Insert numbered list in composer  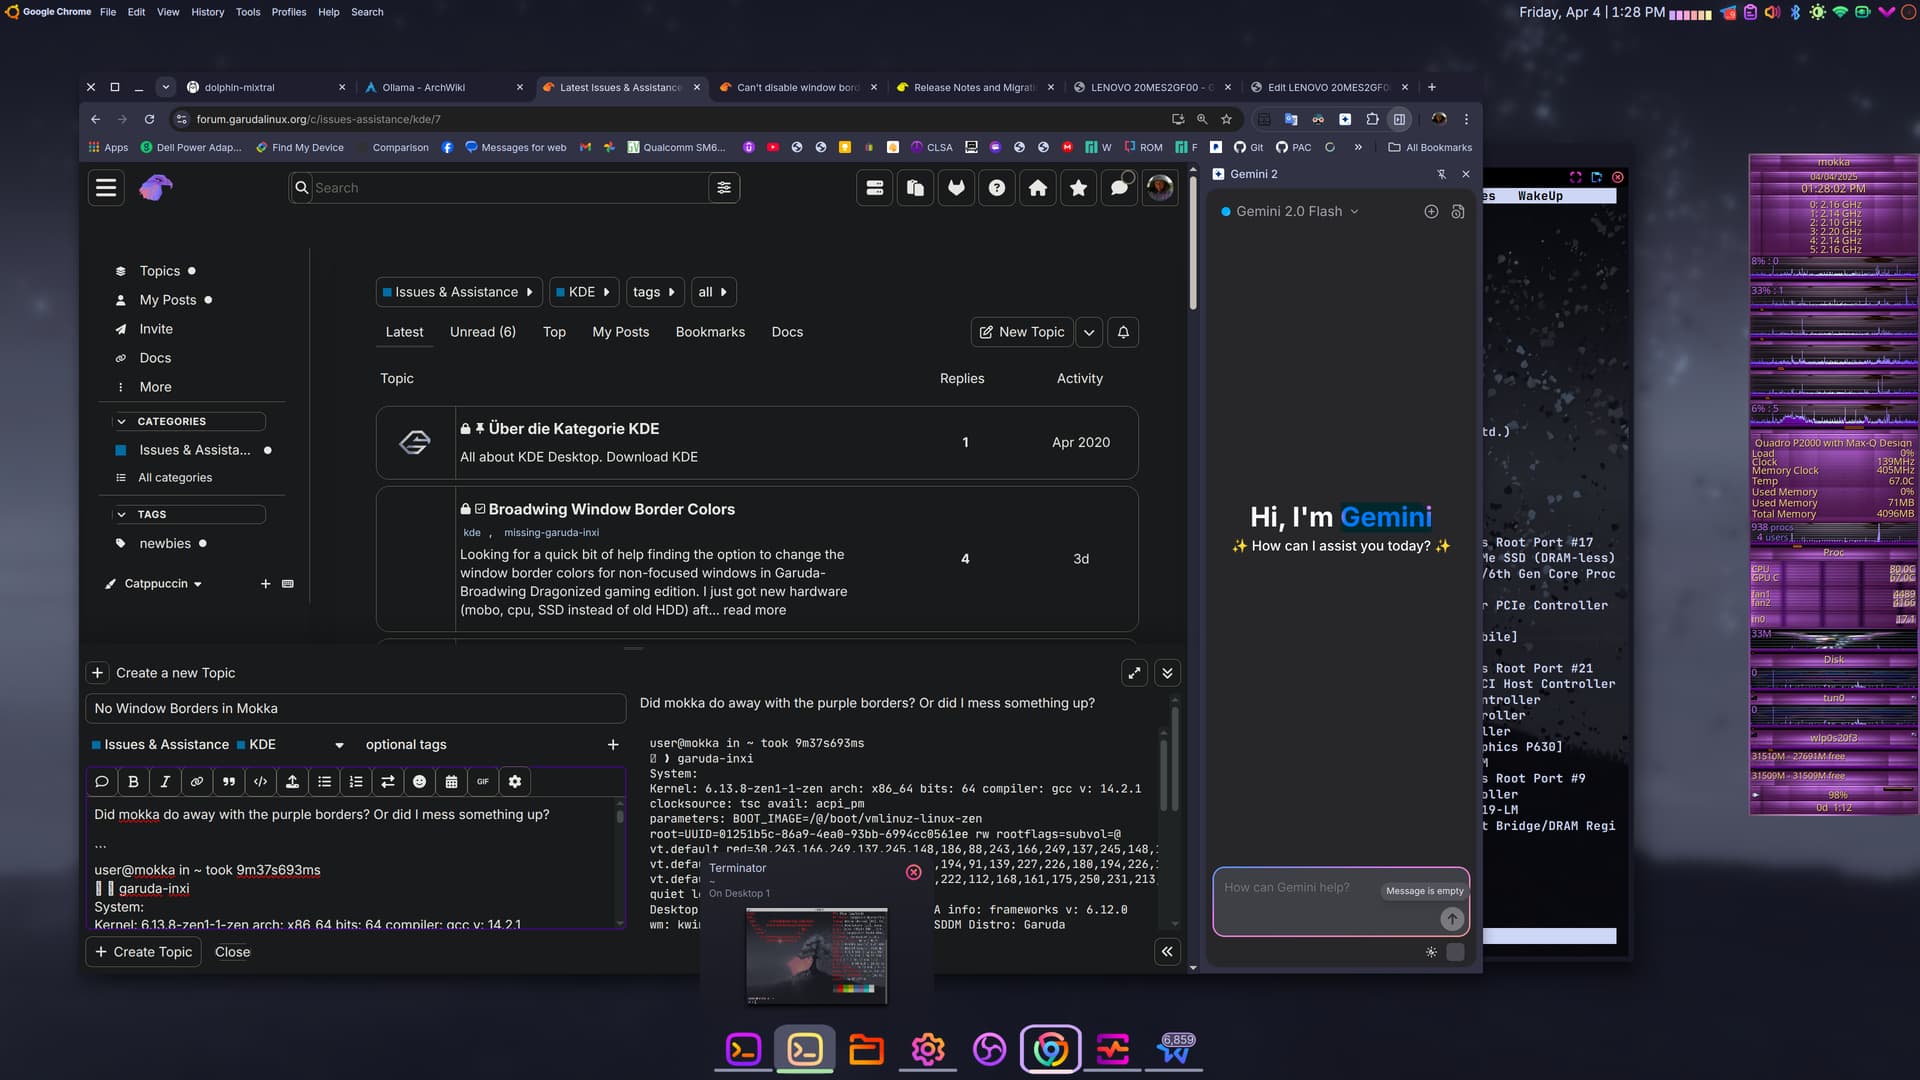356,782
